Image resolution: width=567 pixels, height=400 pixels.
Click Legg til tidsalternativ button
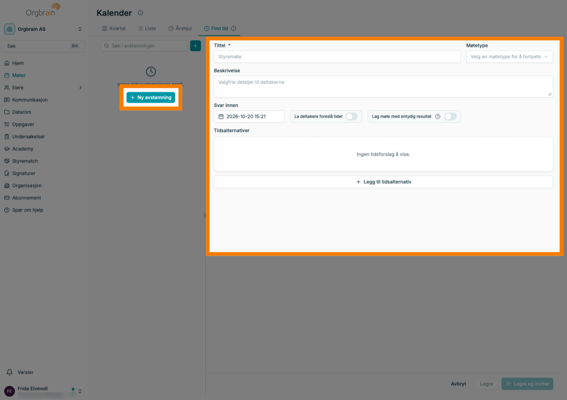(x=383, y=182)
